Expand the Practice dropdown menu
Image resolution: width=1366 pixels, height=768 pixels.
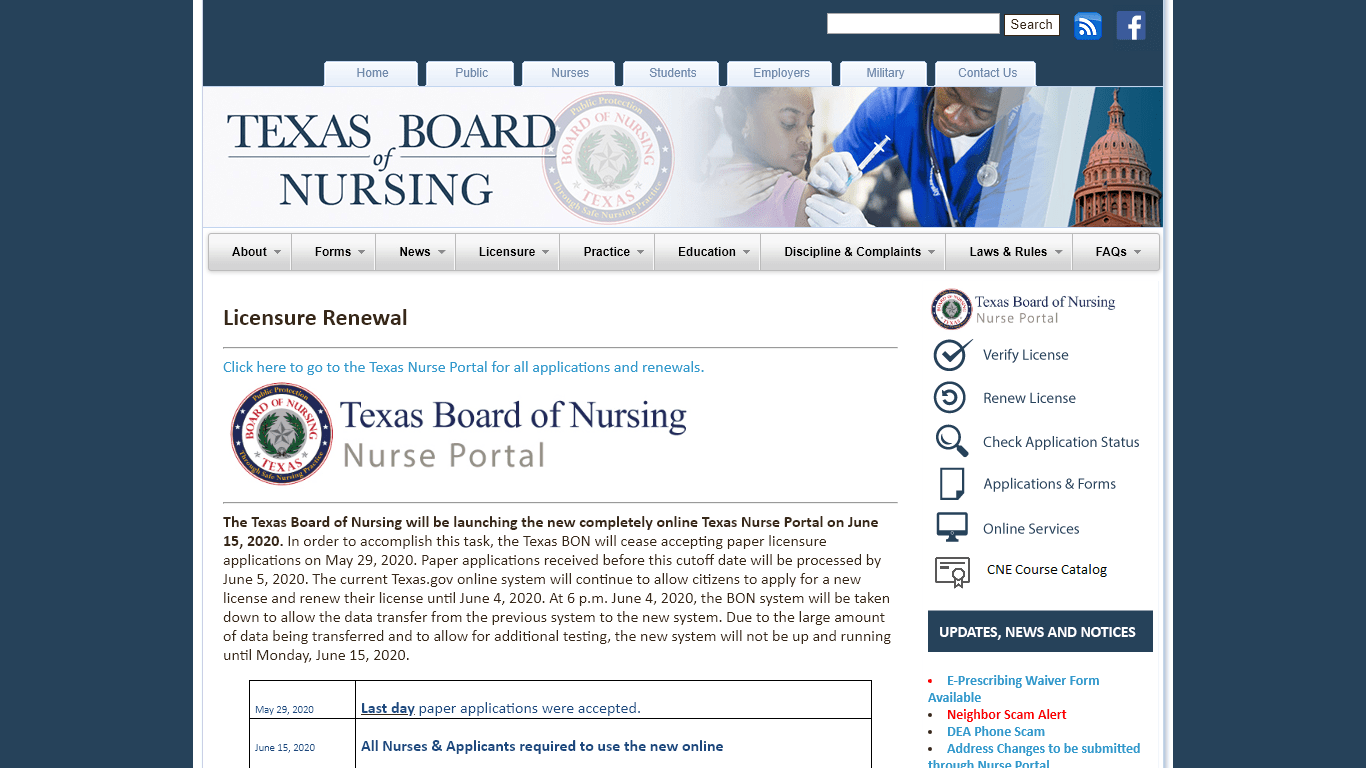coord(607,252)
